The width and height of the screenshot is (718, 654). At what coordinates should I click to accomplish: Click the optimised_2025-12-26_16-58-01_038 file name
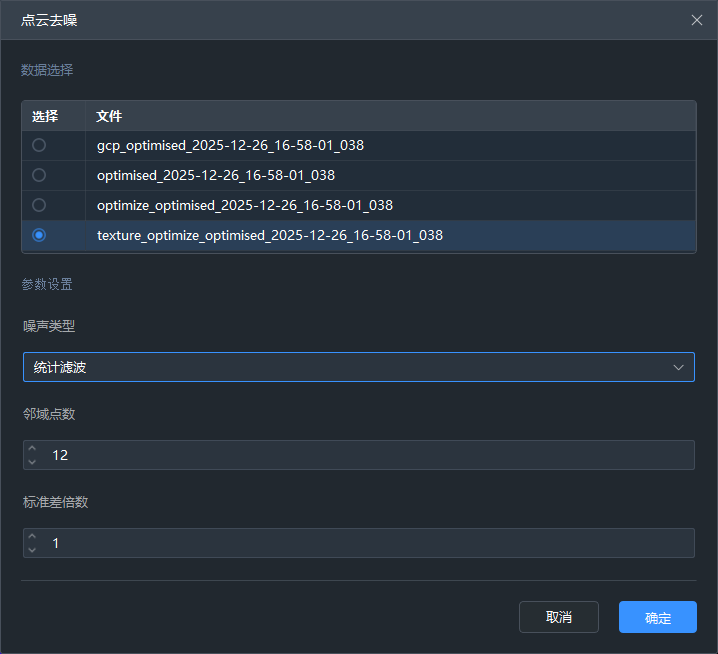(x=215, y=175)
